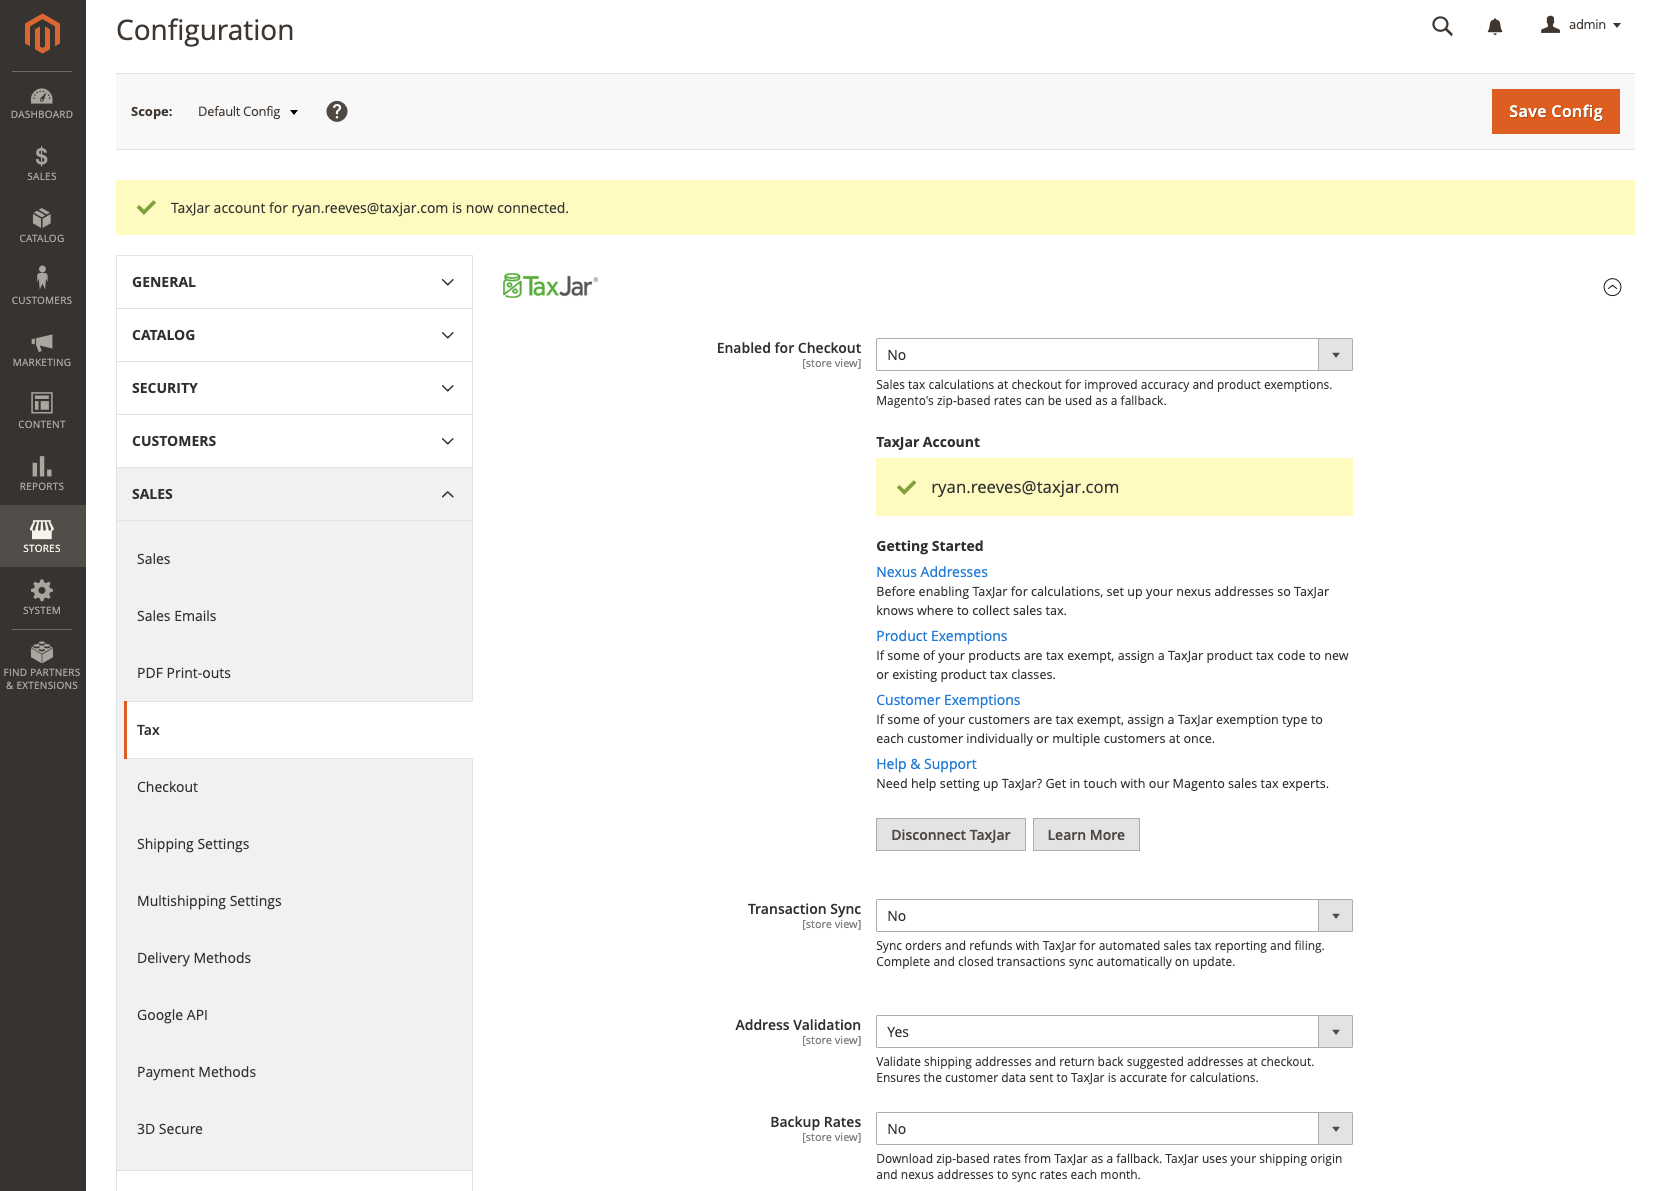Image resolution: width=1665 pixels, height=1191 pixels.
Task: Click the Magento logo icon
Action: click(x=42, y=33)
